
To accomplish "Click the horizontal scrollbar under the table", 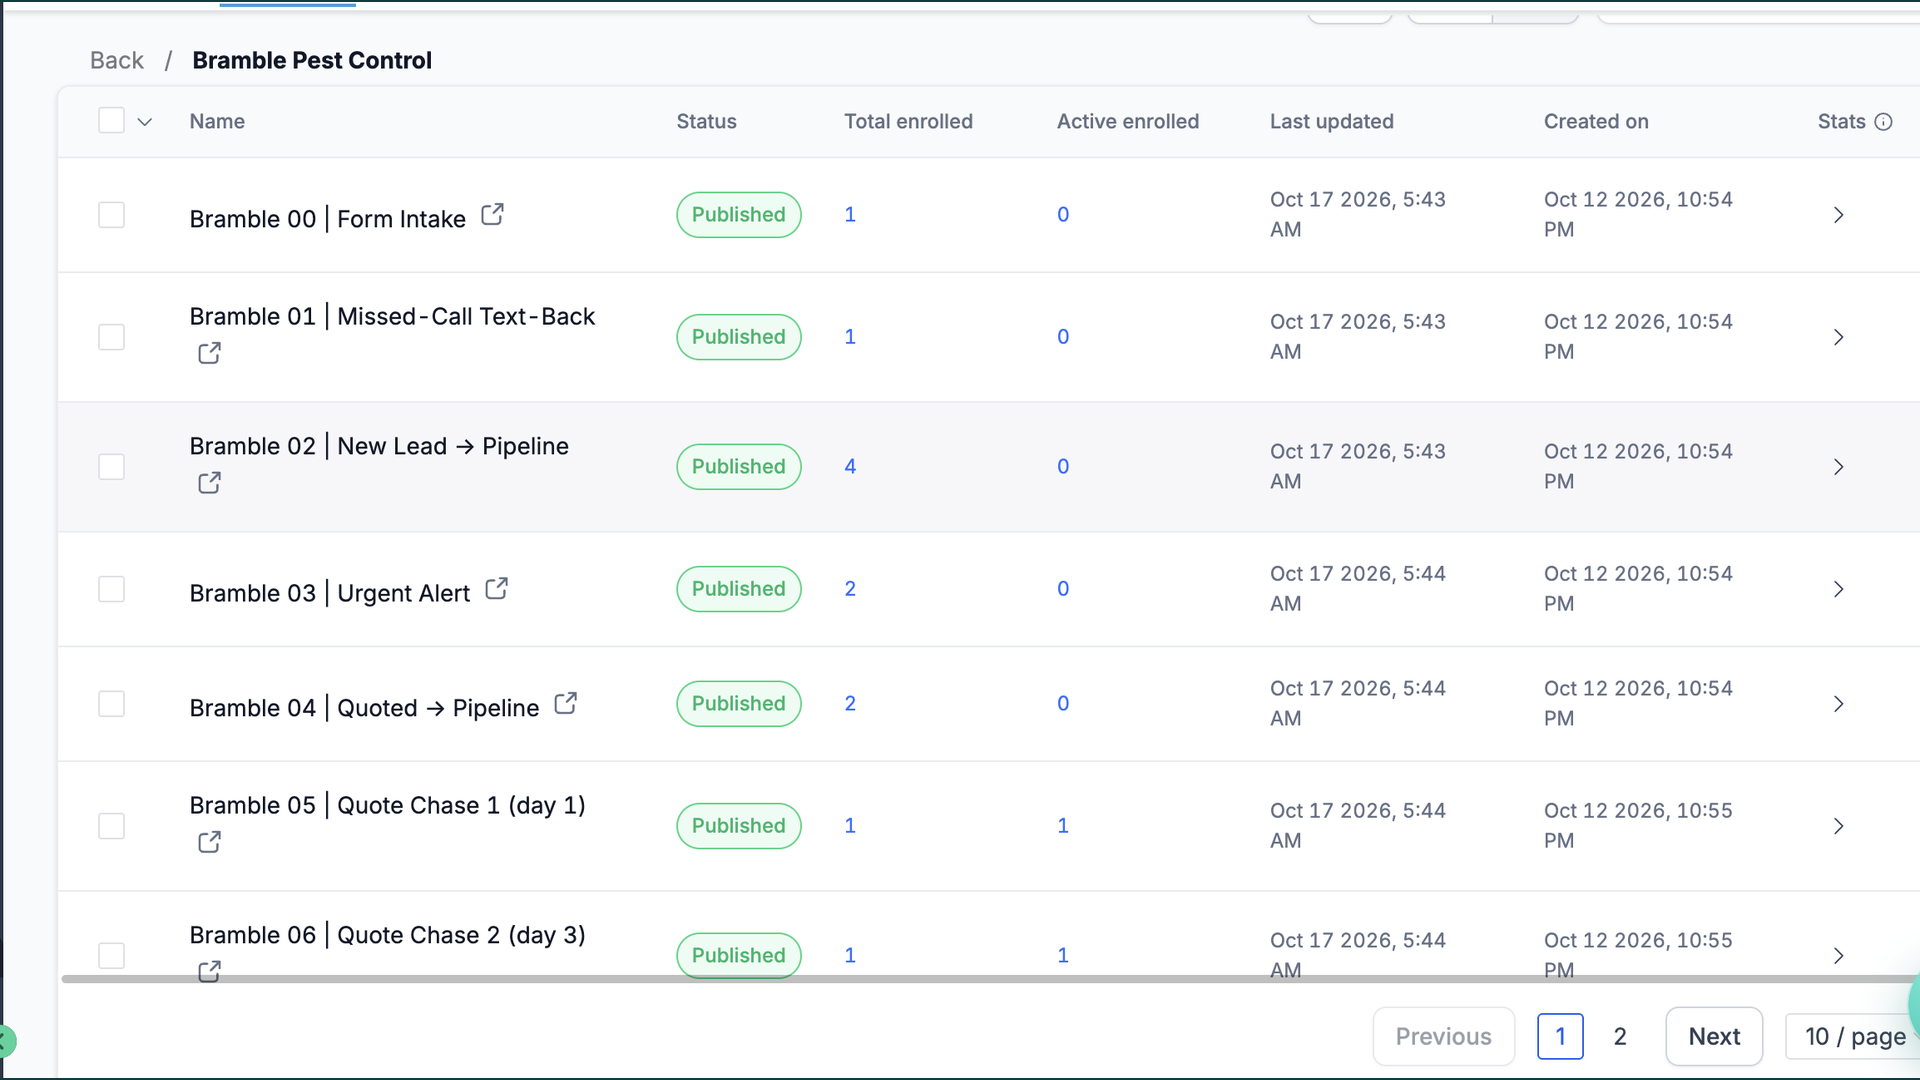I will coord(990,979).
